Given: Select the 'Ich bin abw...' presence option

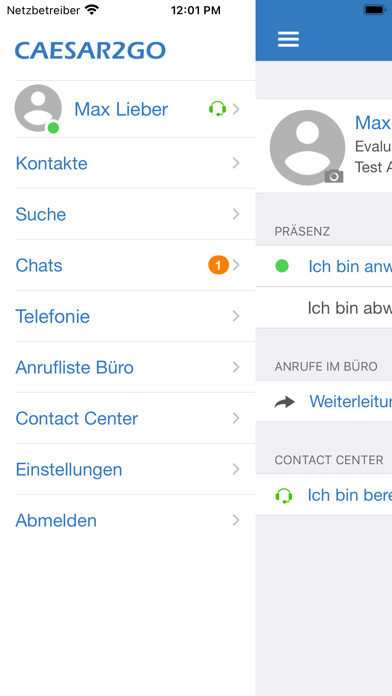Looking at the screenshot, I should pyautogui.click(x=324, y=308).
